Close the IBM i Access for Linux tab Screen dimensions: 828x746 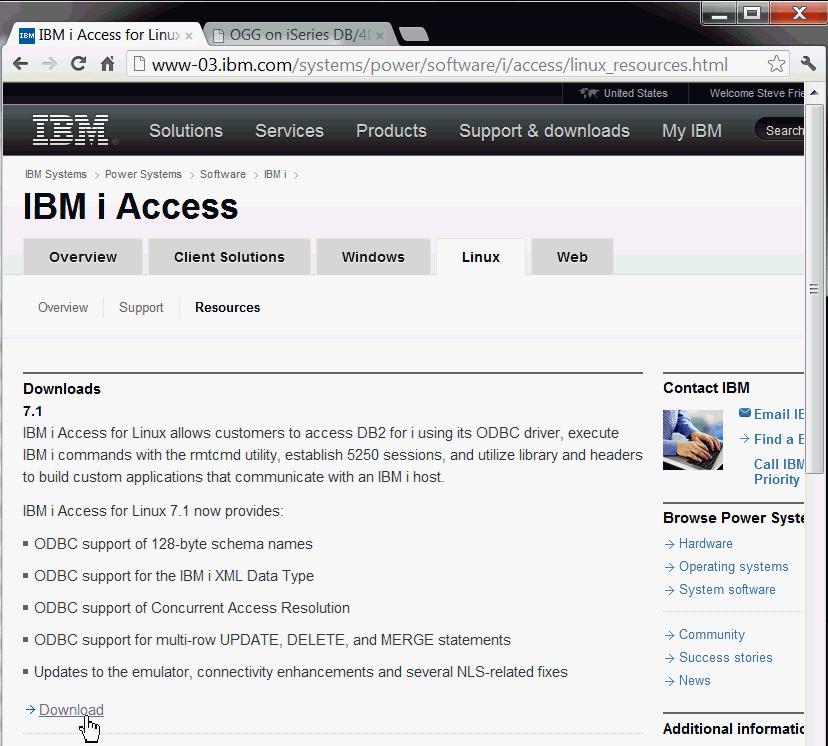coord(189,36)
